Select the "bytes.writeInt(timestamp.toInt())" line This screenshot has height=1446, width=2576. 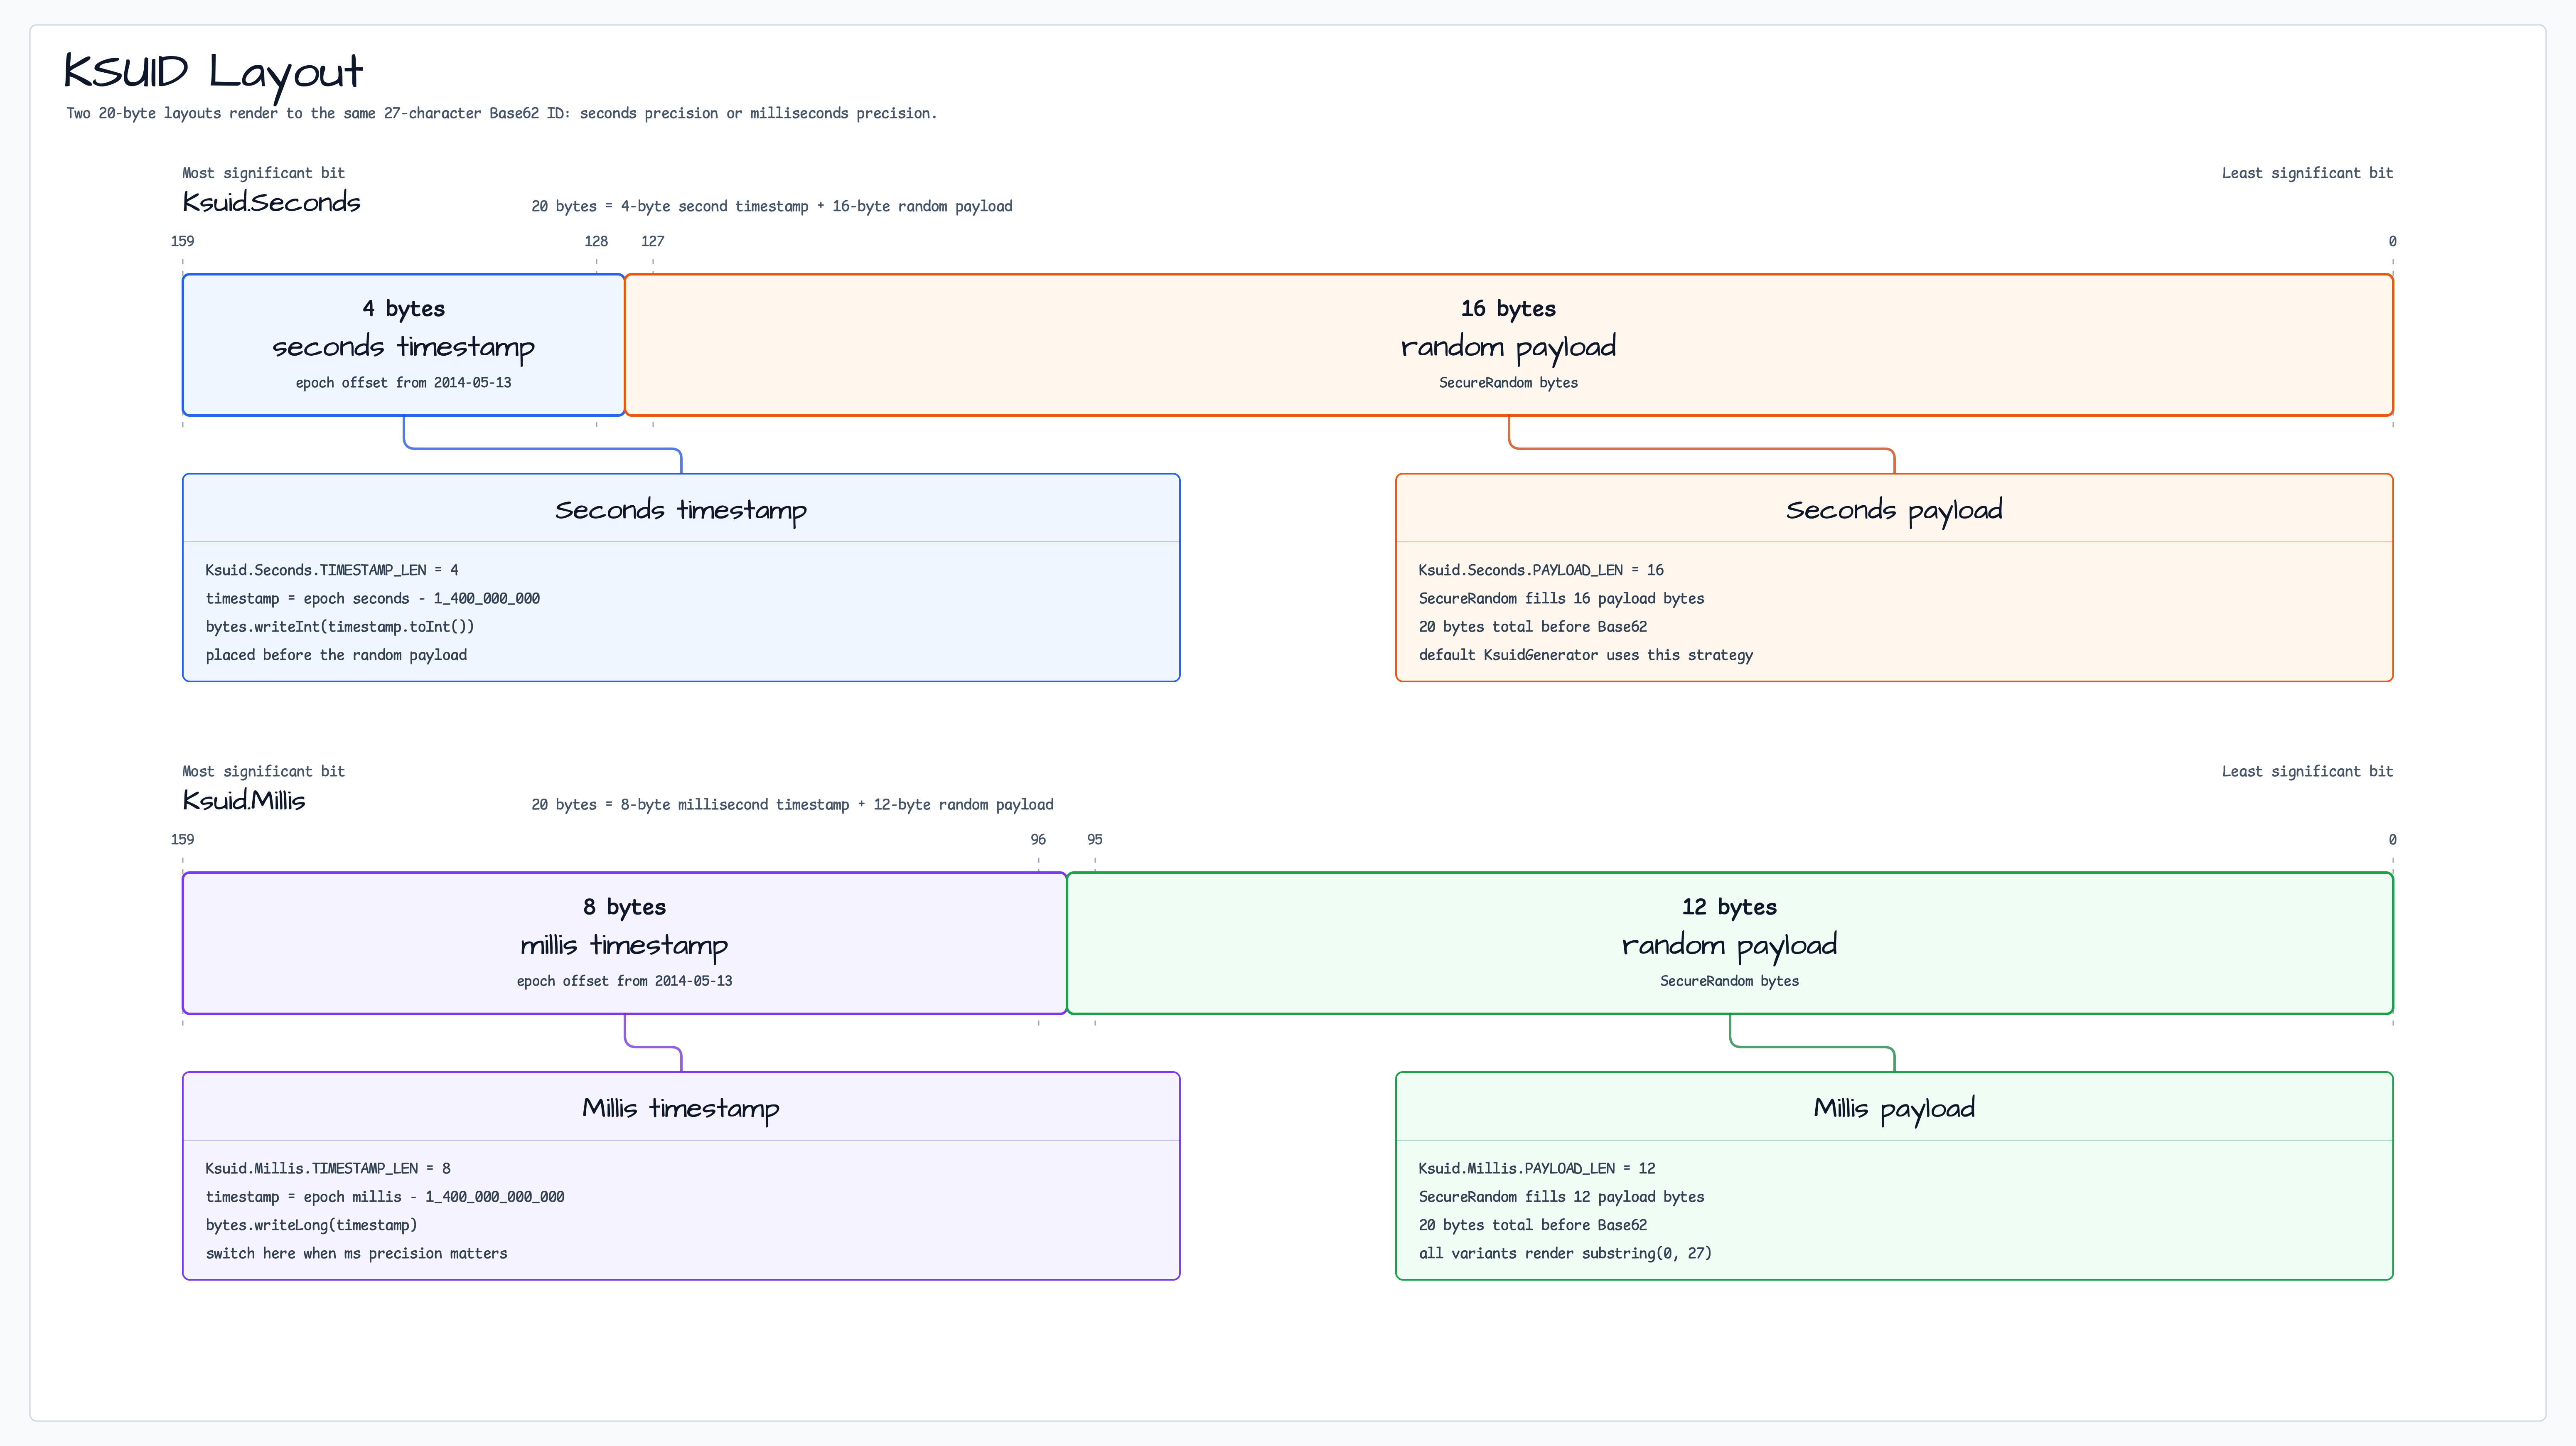tap(340, 626)
